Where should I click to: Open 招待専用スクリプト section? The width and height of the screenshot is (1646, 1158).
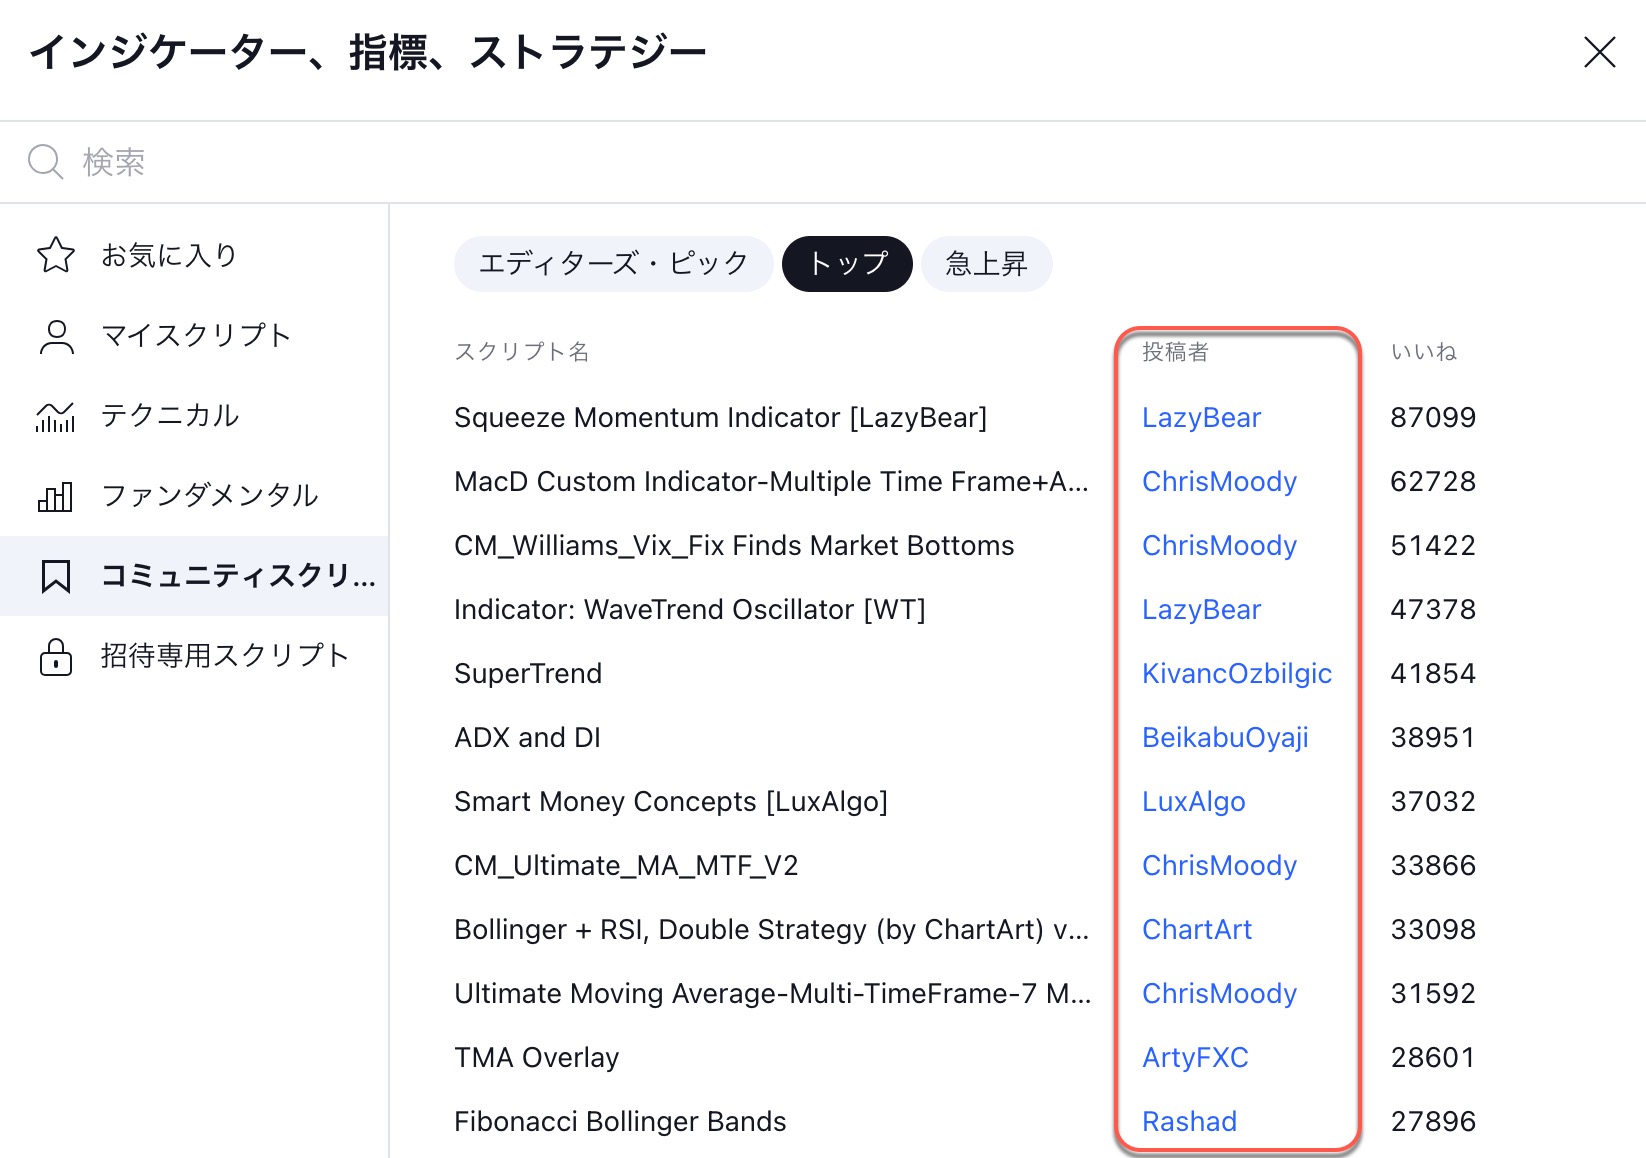point(194,656)
